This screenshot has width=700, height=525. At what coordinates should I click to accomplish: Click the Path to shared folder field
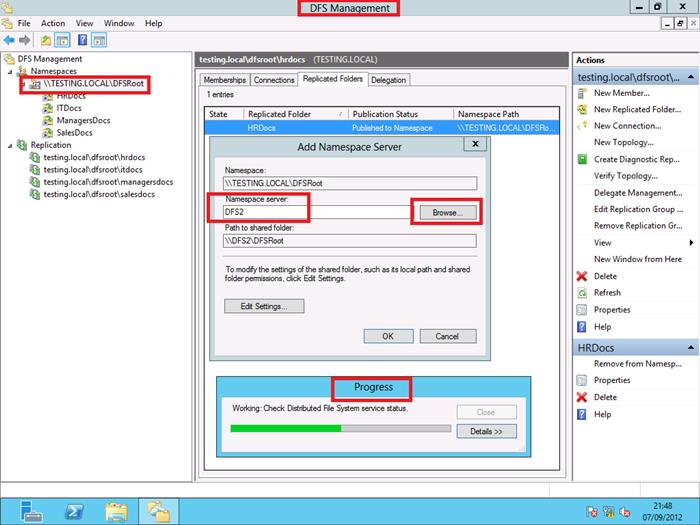tap(350, 241)
